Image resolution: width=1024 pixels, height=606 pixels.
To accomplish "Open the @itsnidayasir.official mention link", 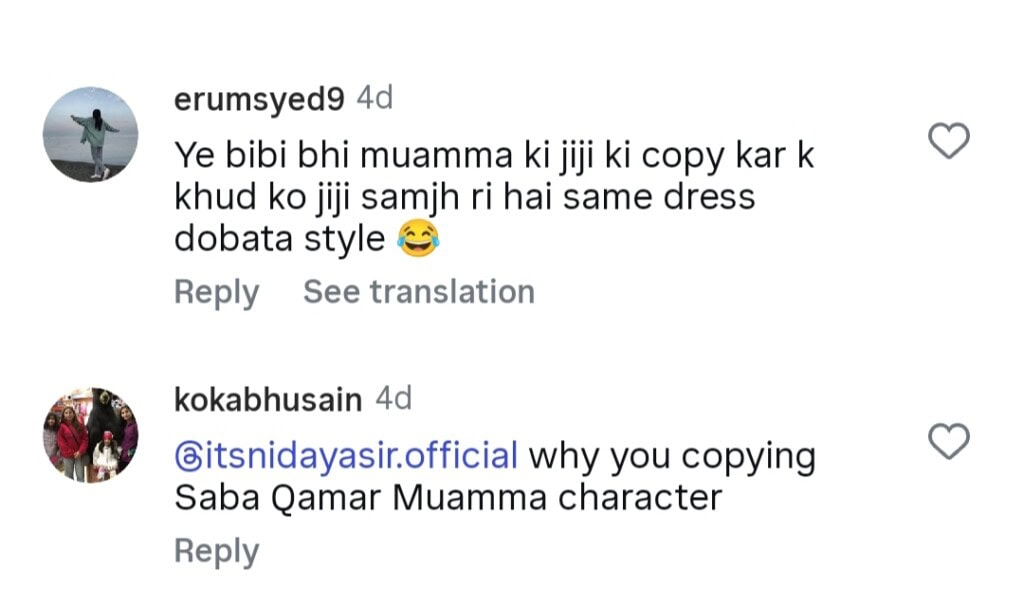I will pyautogui.click(x=344, y=455).
